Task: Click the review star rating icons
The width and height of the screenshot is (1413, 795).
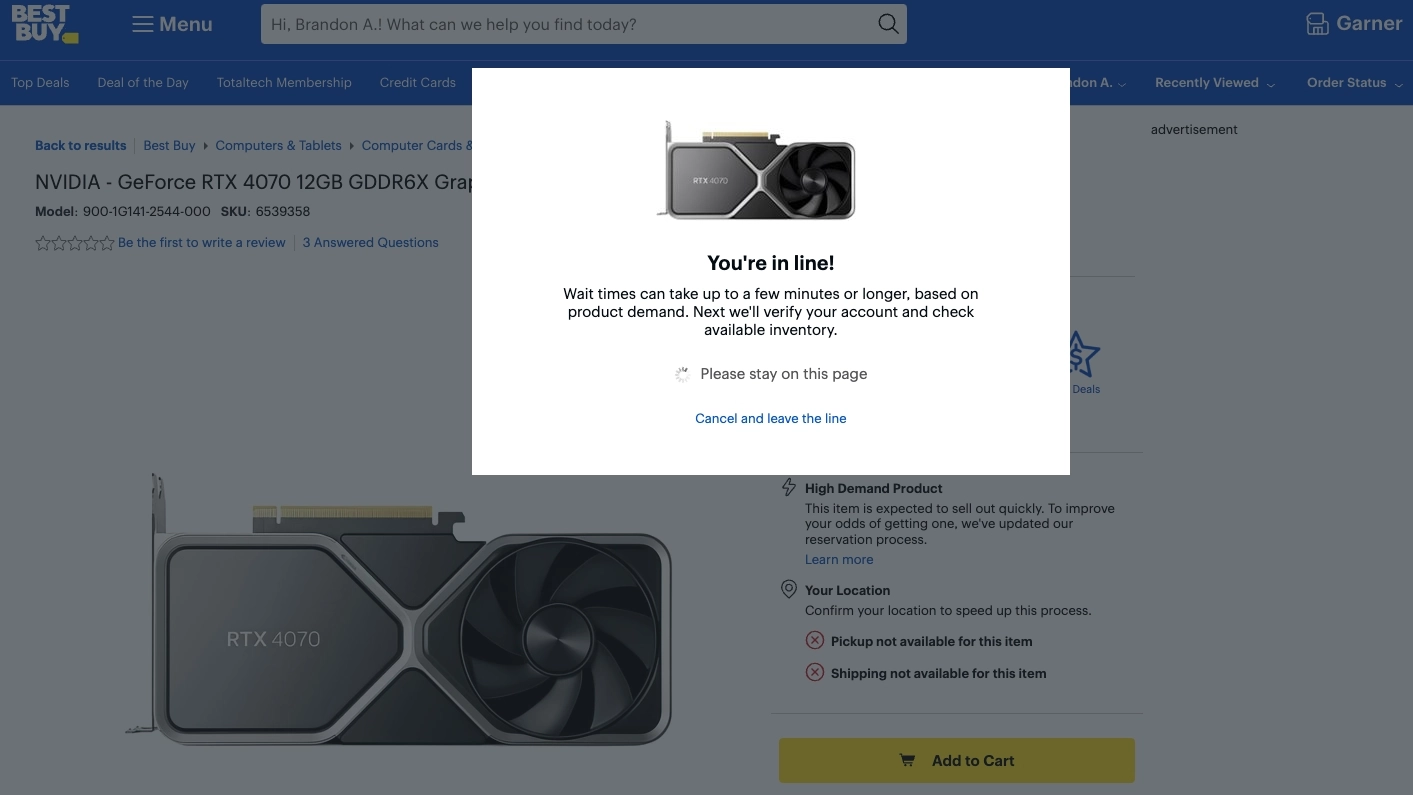Action: [x=75, y=243]
